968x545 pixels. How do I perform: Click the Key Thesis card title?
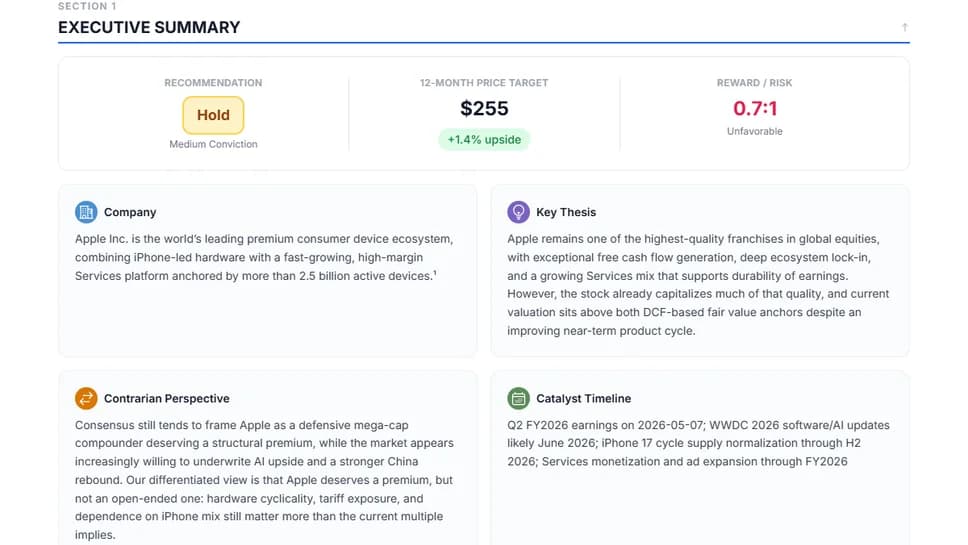click(566, 212)
